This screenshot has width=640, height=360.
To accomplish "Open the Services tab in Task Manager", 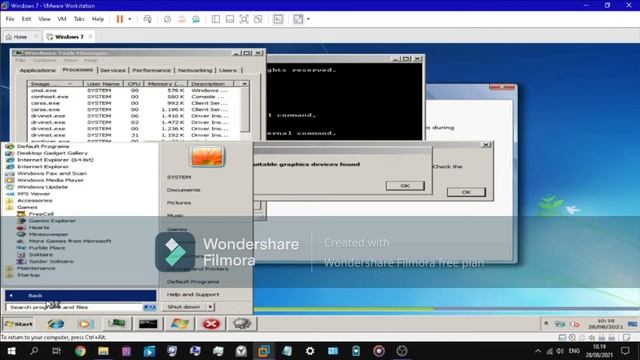I will [x=113, y=70].
